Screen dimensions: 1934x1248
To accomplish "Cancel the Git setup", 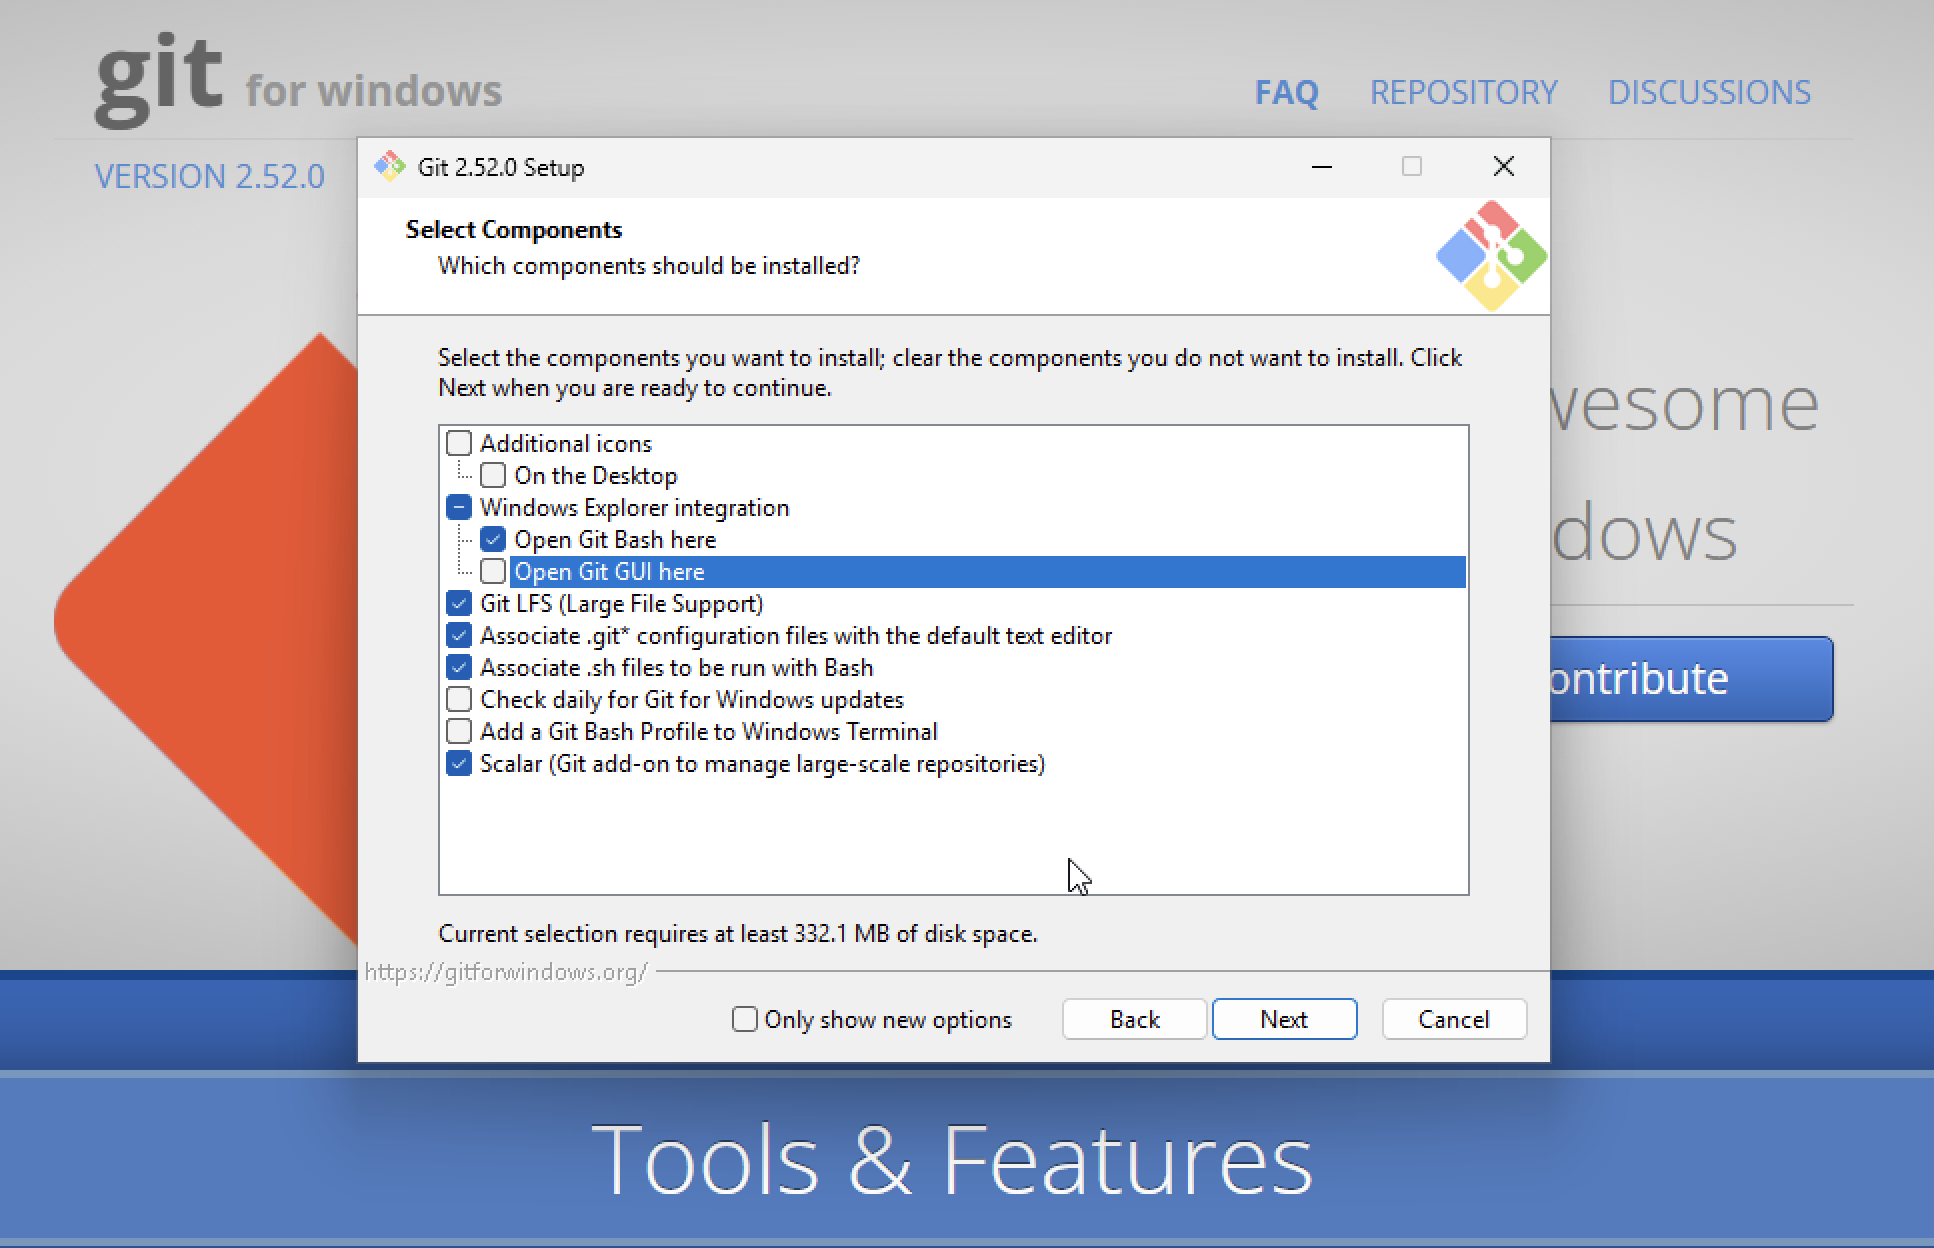I will pos(1454,1019).
